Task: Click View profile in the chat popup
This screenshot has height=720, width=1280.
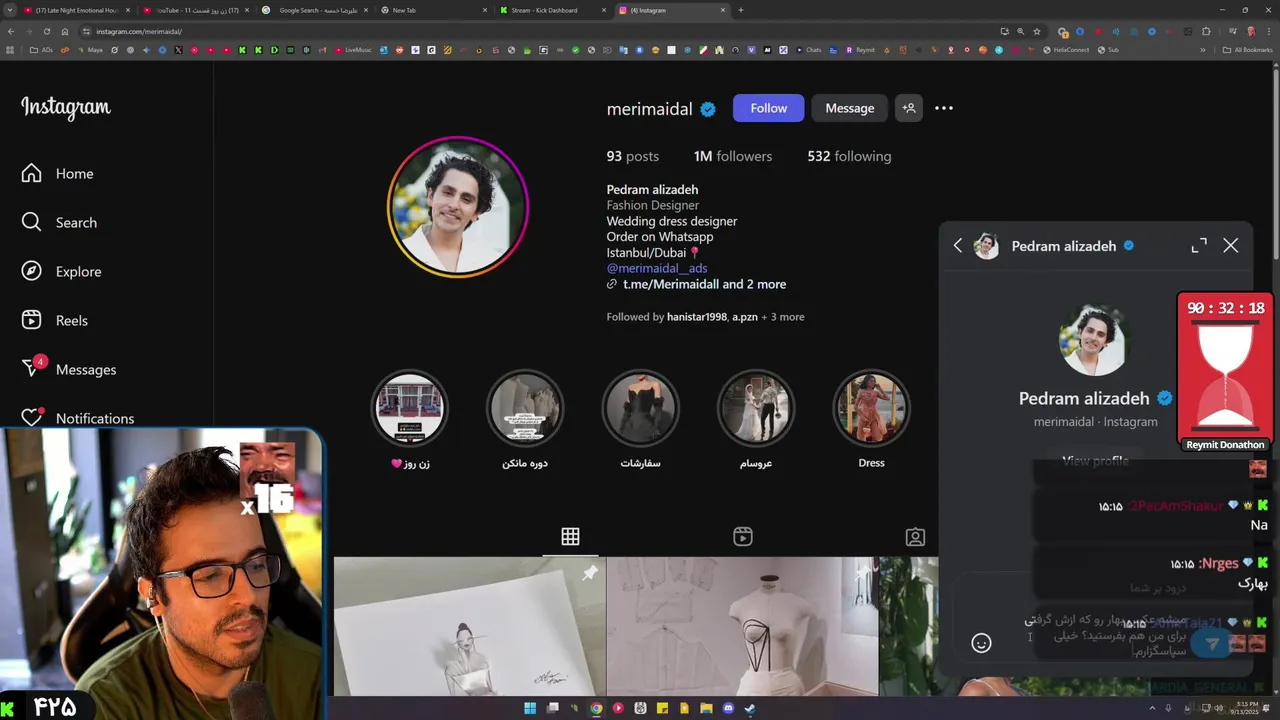Action: point(1095,461)
